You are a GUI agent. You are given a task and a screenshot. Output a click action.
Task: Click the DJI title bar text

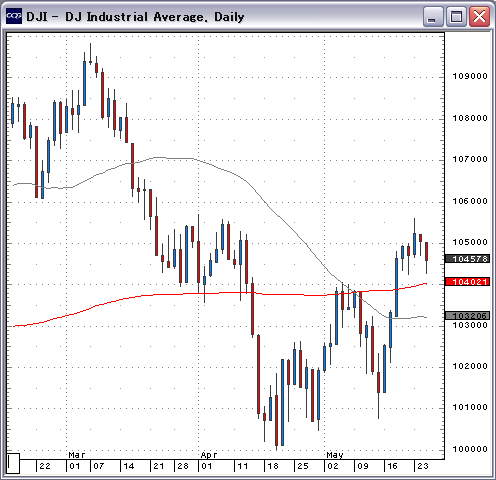click(135, 17)
